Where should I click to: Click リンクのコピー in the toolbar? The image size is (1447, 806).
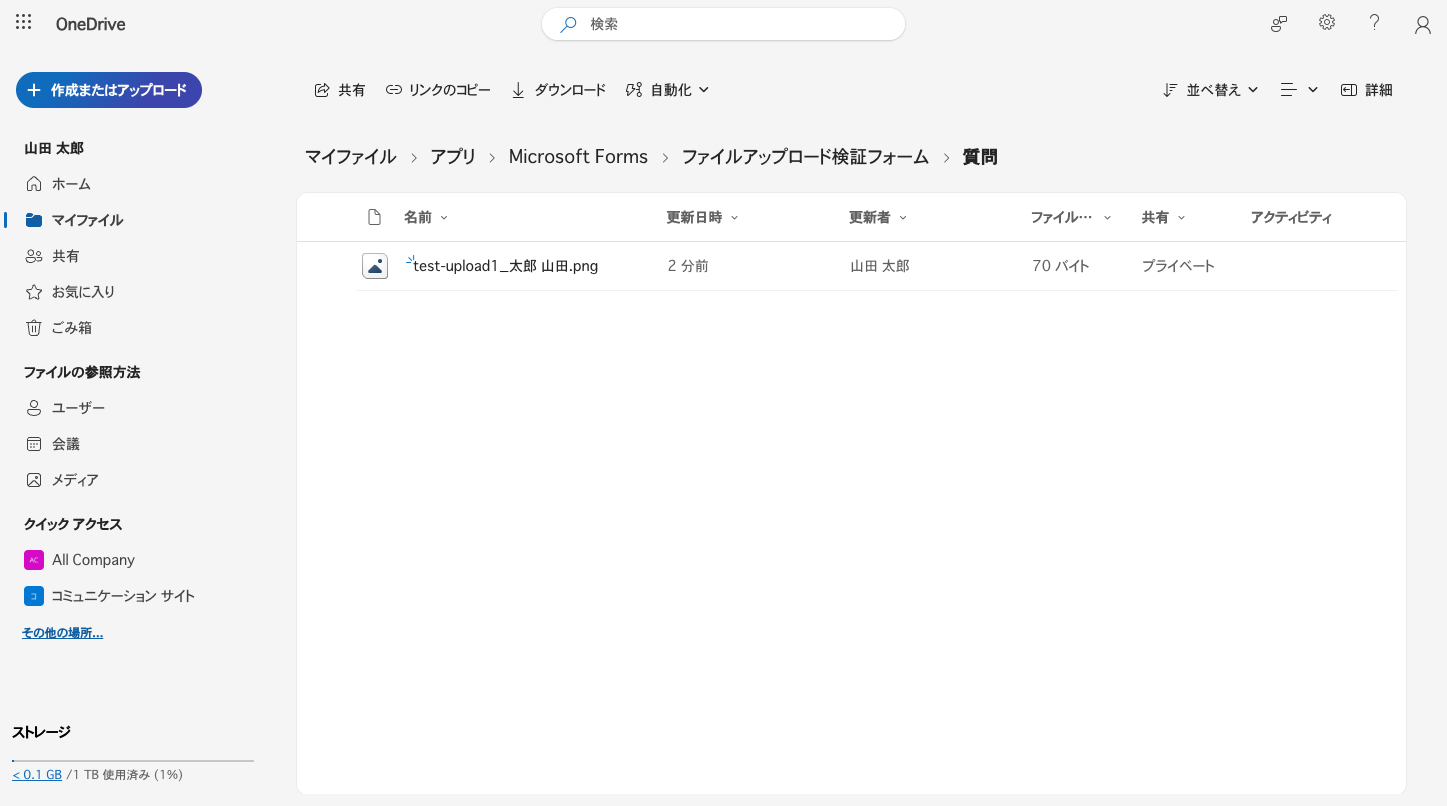(438, 90)
